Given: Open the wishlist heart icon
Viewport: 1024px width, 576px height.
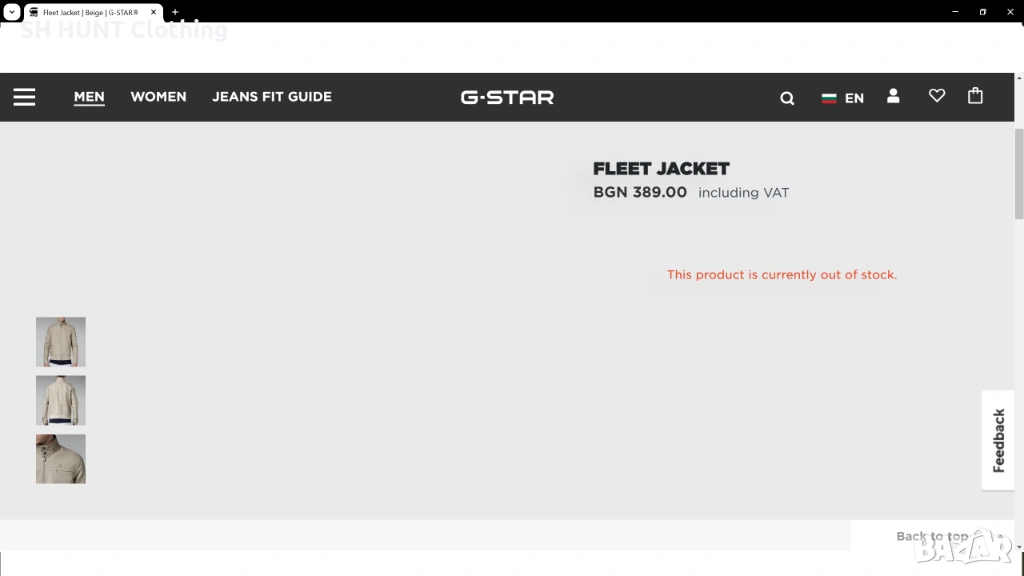Looking at the screenshot, I should click(x=936, y=96).
